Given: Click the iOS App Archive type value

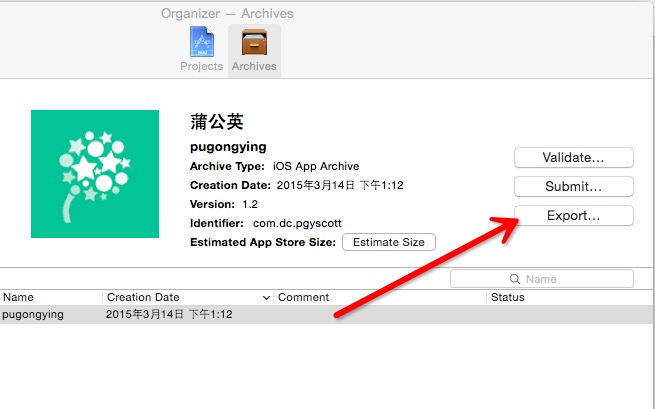Looking at the screenshot, I should coord(316,166).
